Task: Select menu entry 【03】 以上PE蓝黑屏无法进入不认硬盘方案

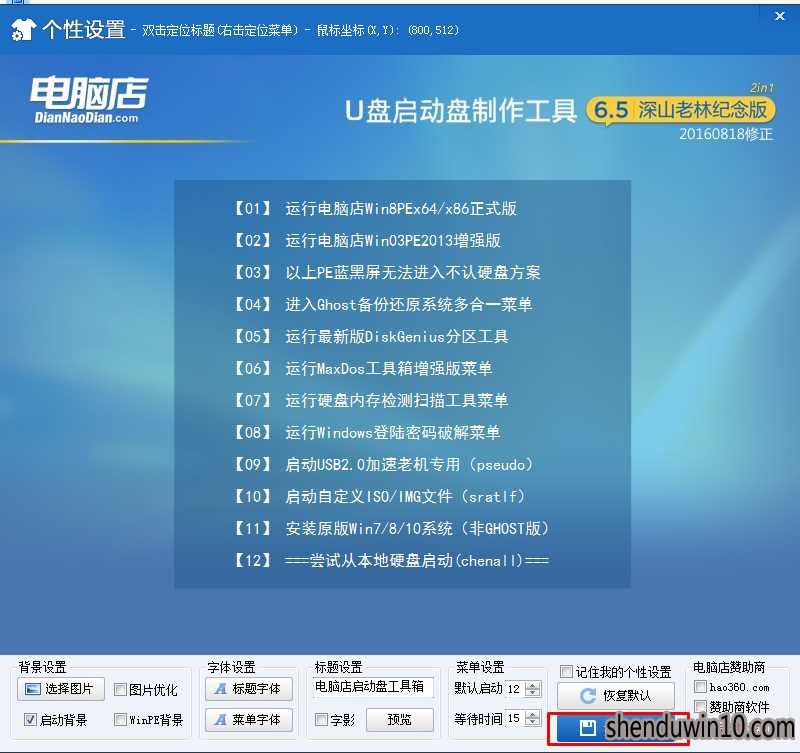Action: tap(387, 272)
